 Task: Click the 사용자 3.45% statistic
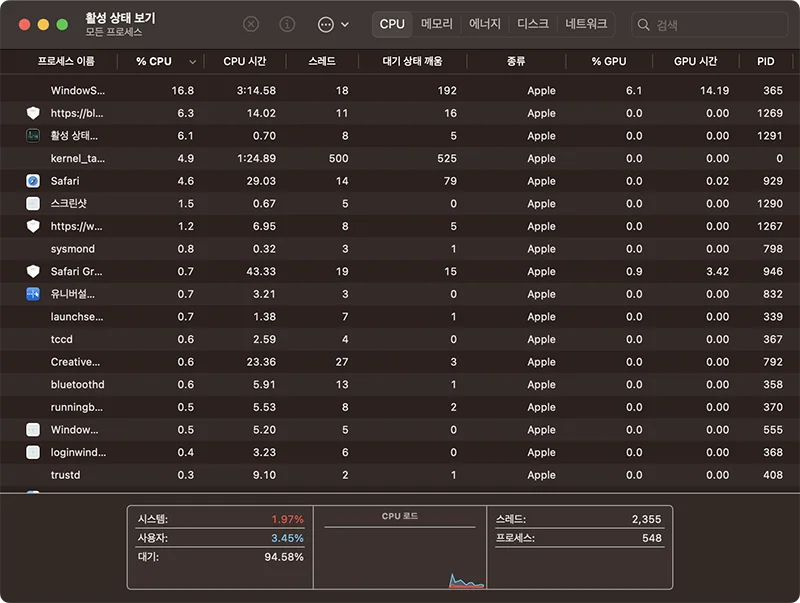(x=220, y=538)
